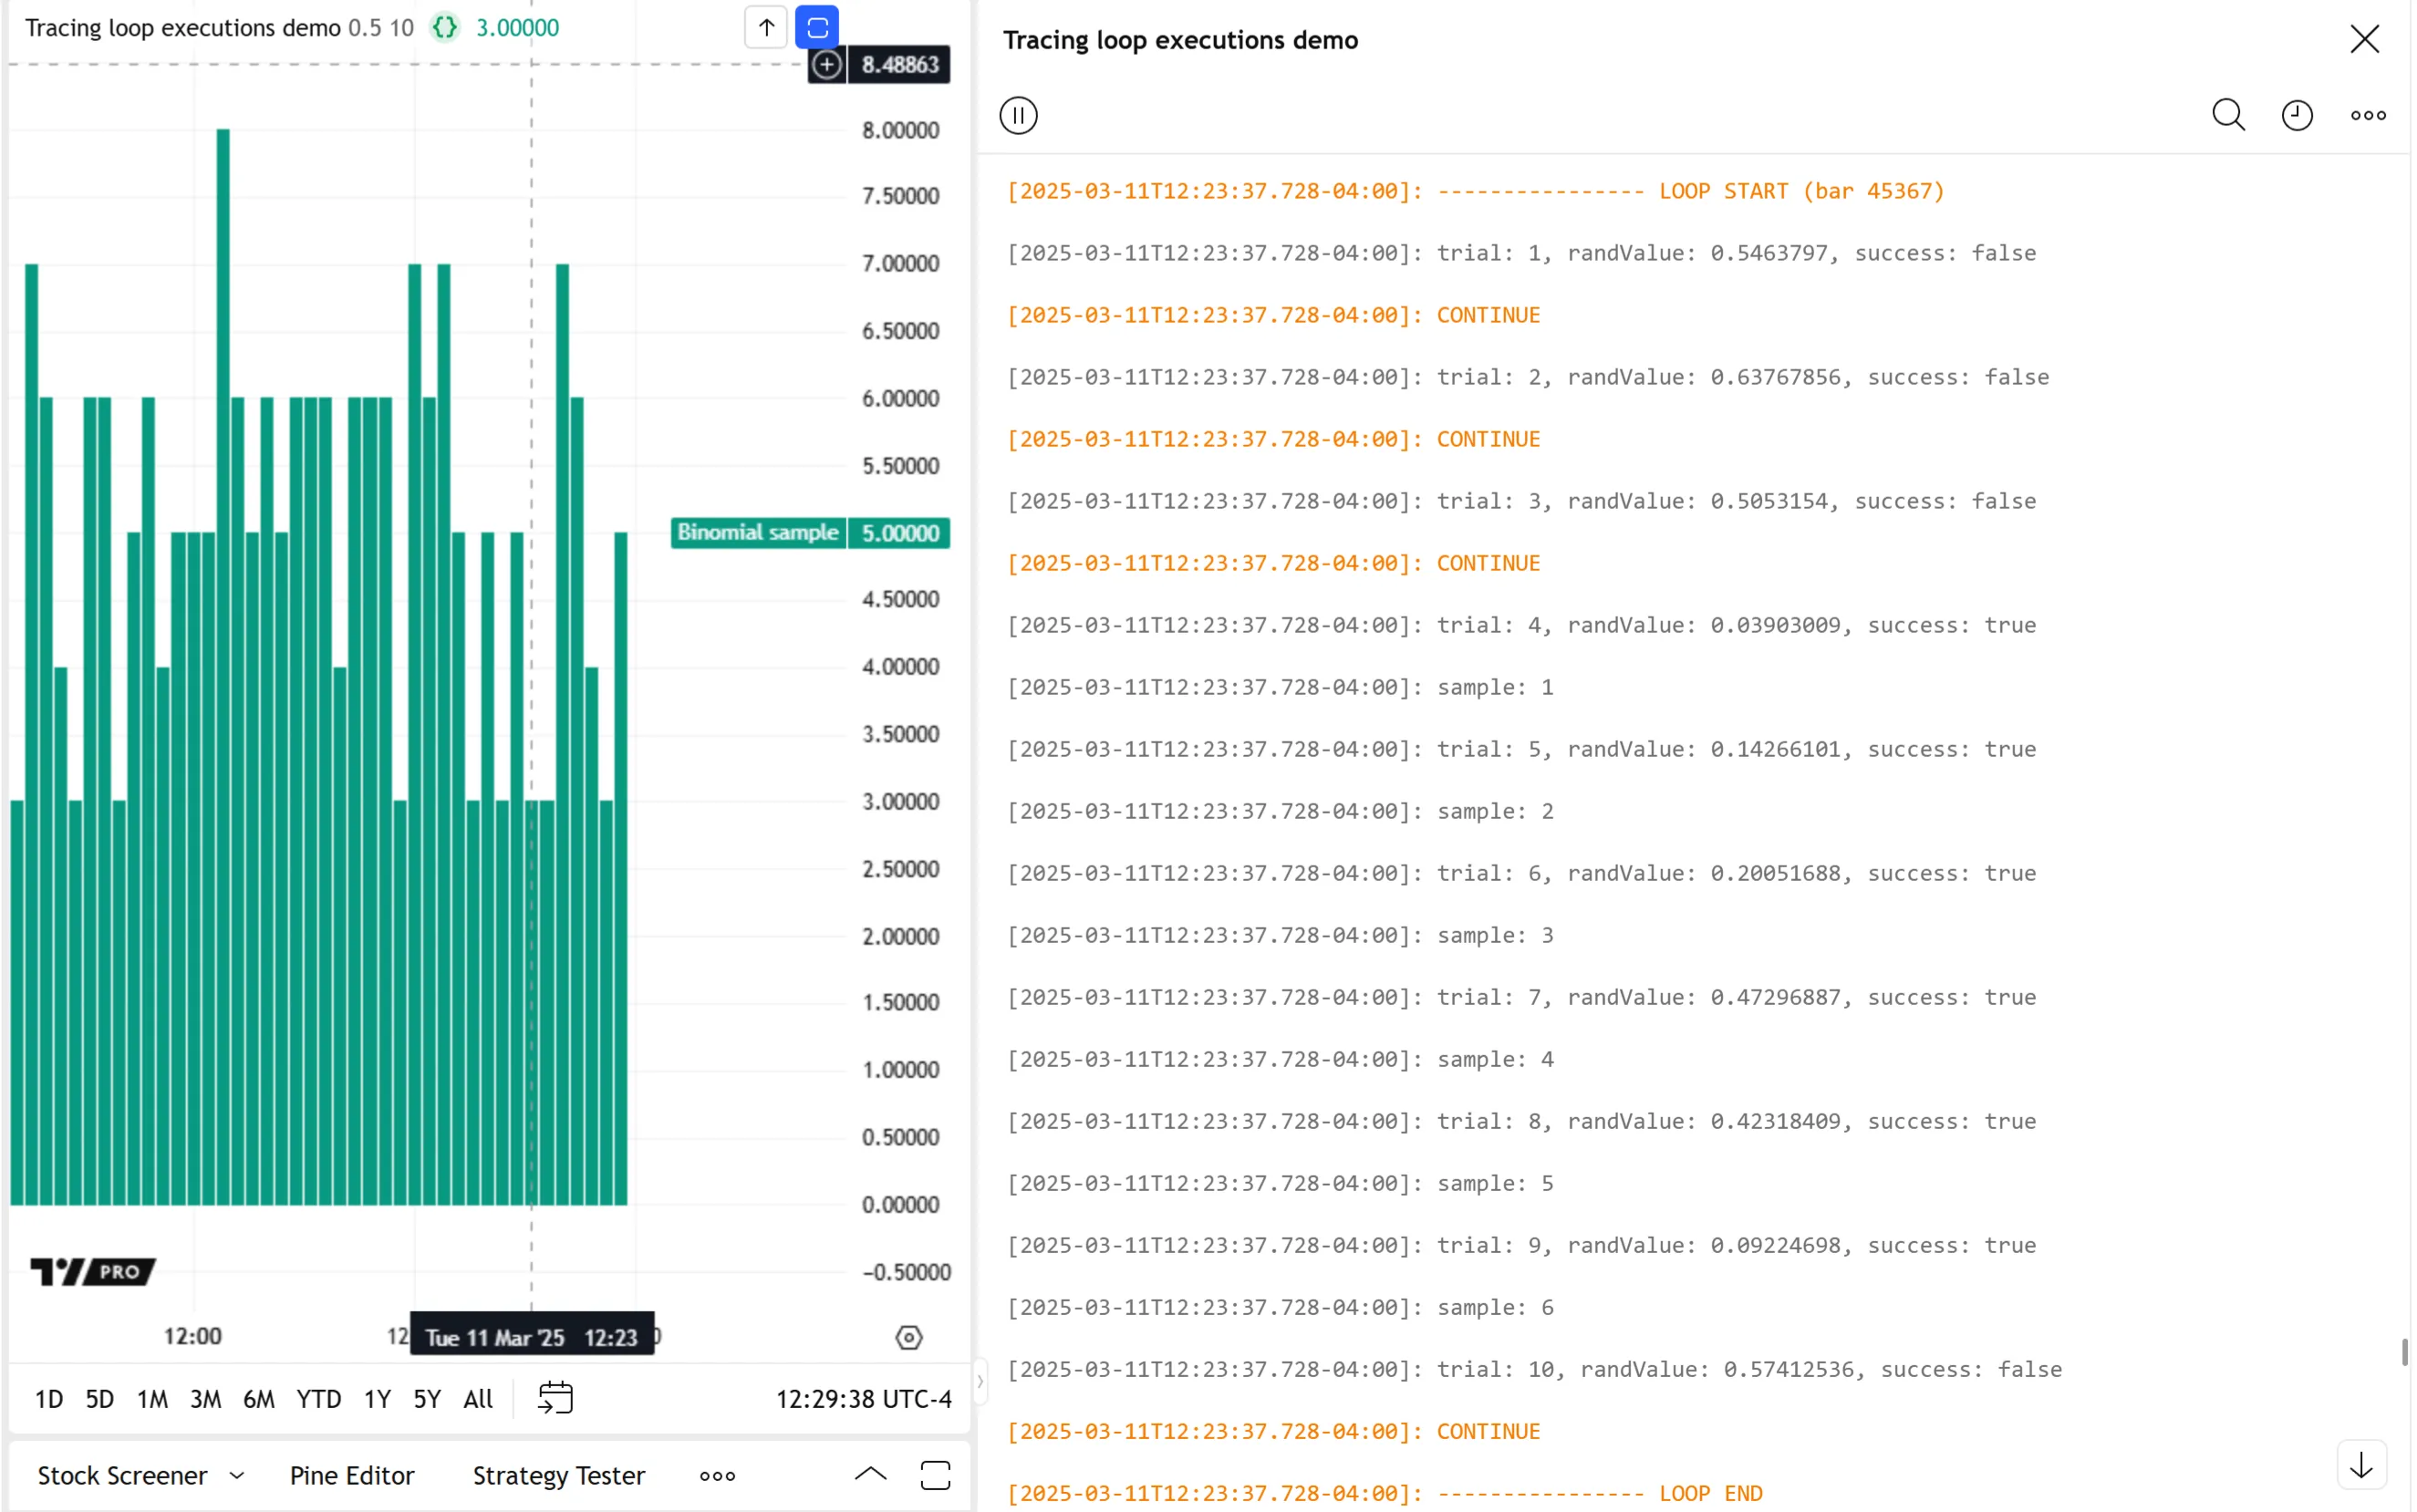Open log start date clock icon
2417x1512 pixels.
2297,115
